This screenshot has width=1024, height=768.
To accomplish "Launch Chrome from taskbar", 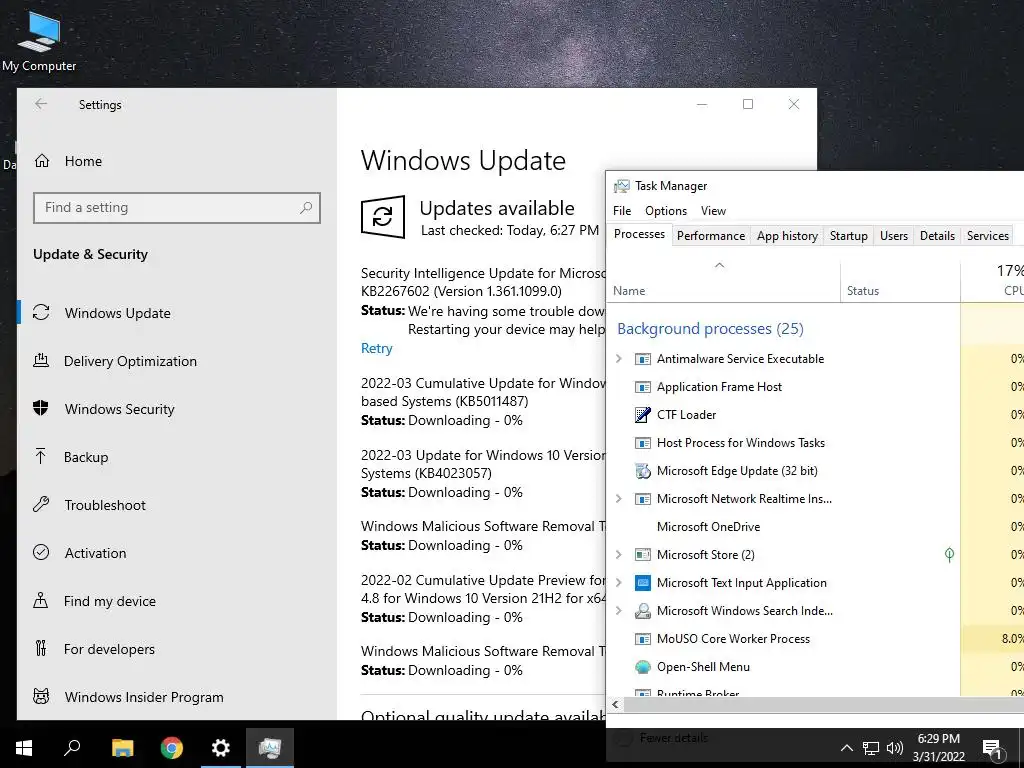I will click(172, 748).
